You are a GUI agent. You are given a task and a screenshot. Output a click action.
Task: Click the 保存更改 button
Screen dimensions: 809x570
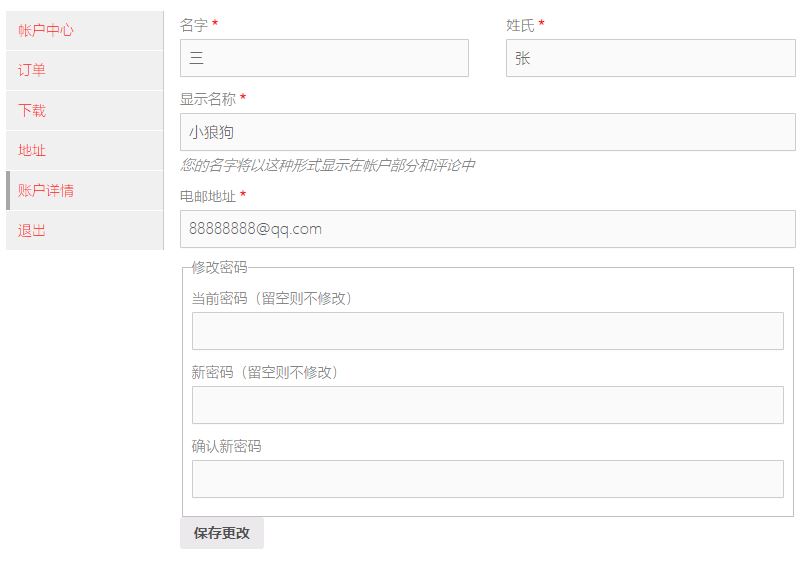(x=222, y=533)
